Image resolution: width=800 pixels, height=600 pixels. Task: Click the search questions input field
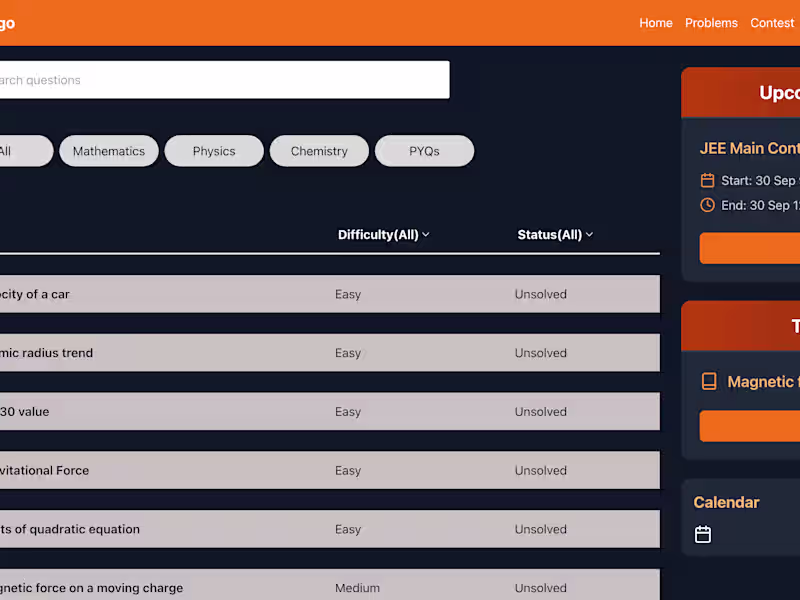(x=224, y=80)
